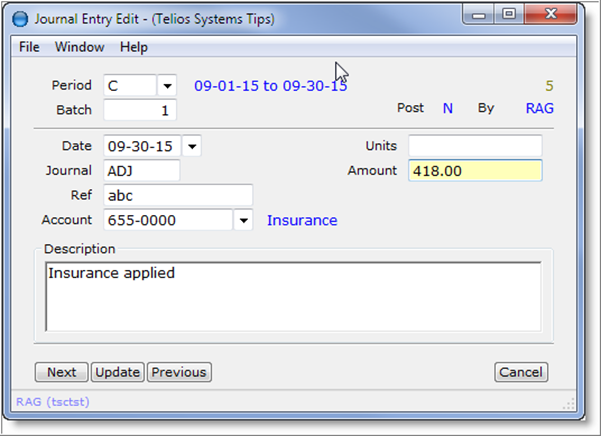Image resolution: width=601 pixels, height=436 pixels.
Task: Expand the Account dropdown list
Action: pos(243,220)
